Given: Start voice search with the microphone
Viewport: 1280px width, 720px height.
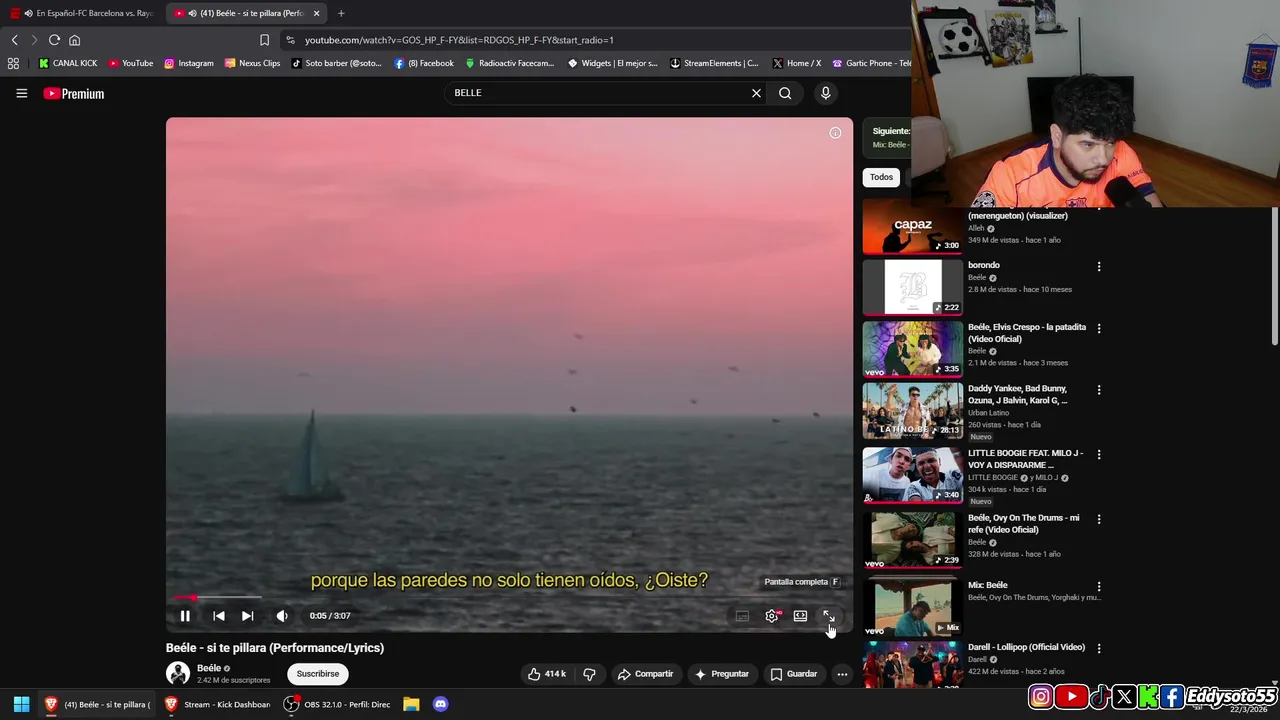Looking at the screenshot, I should pos(825,93).
